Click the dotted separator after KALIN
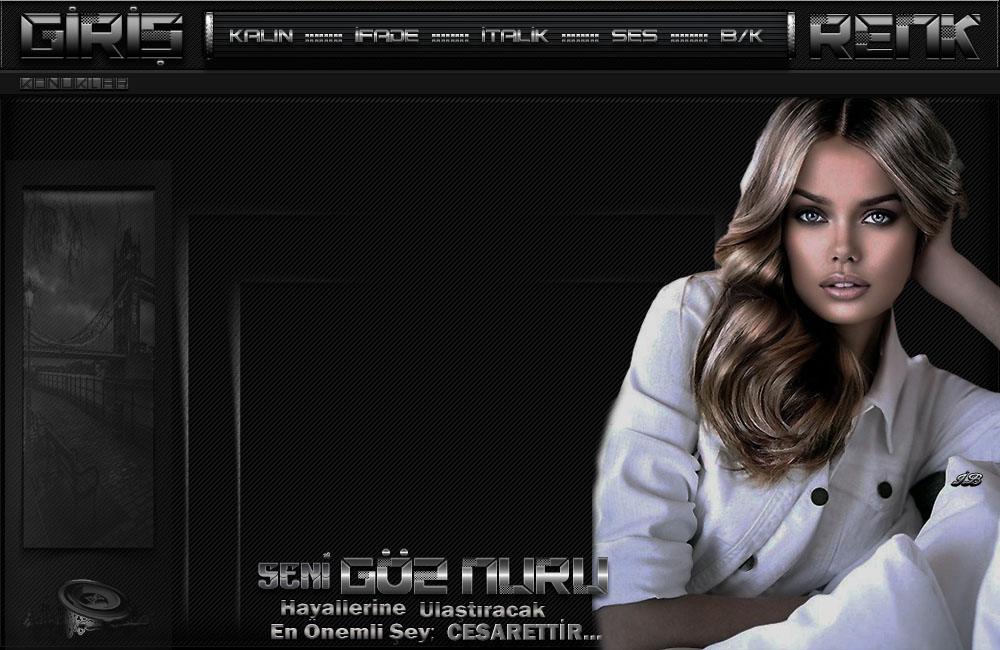This screenshot has width=1000, height=650. tap(322, 37)
